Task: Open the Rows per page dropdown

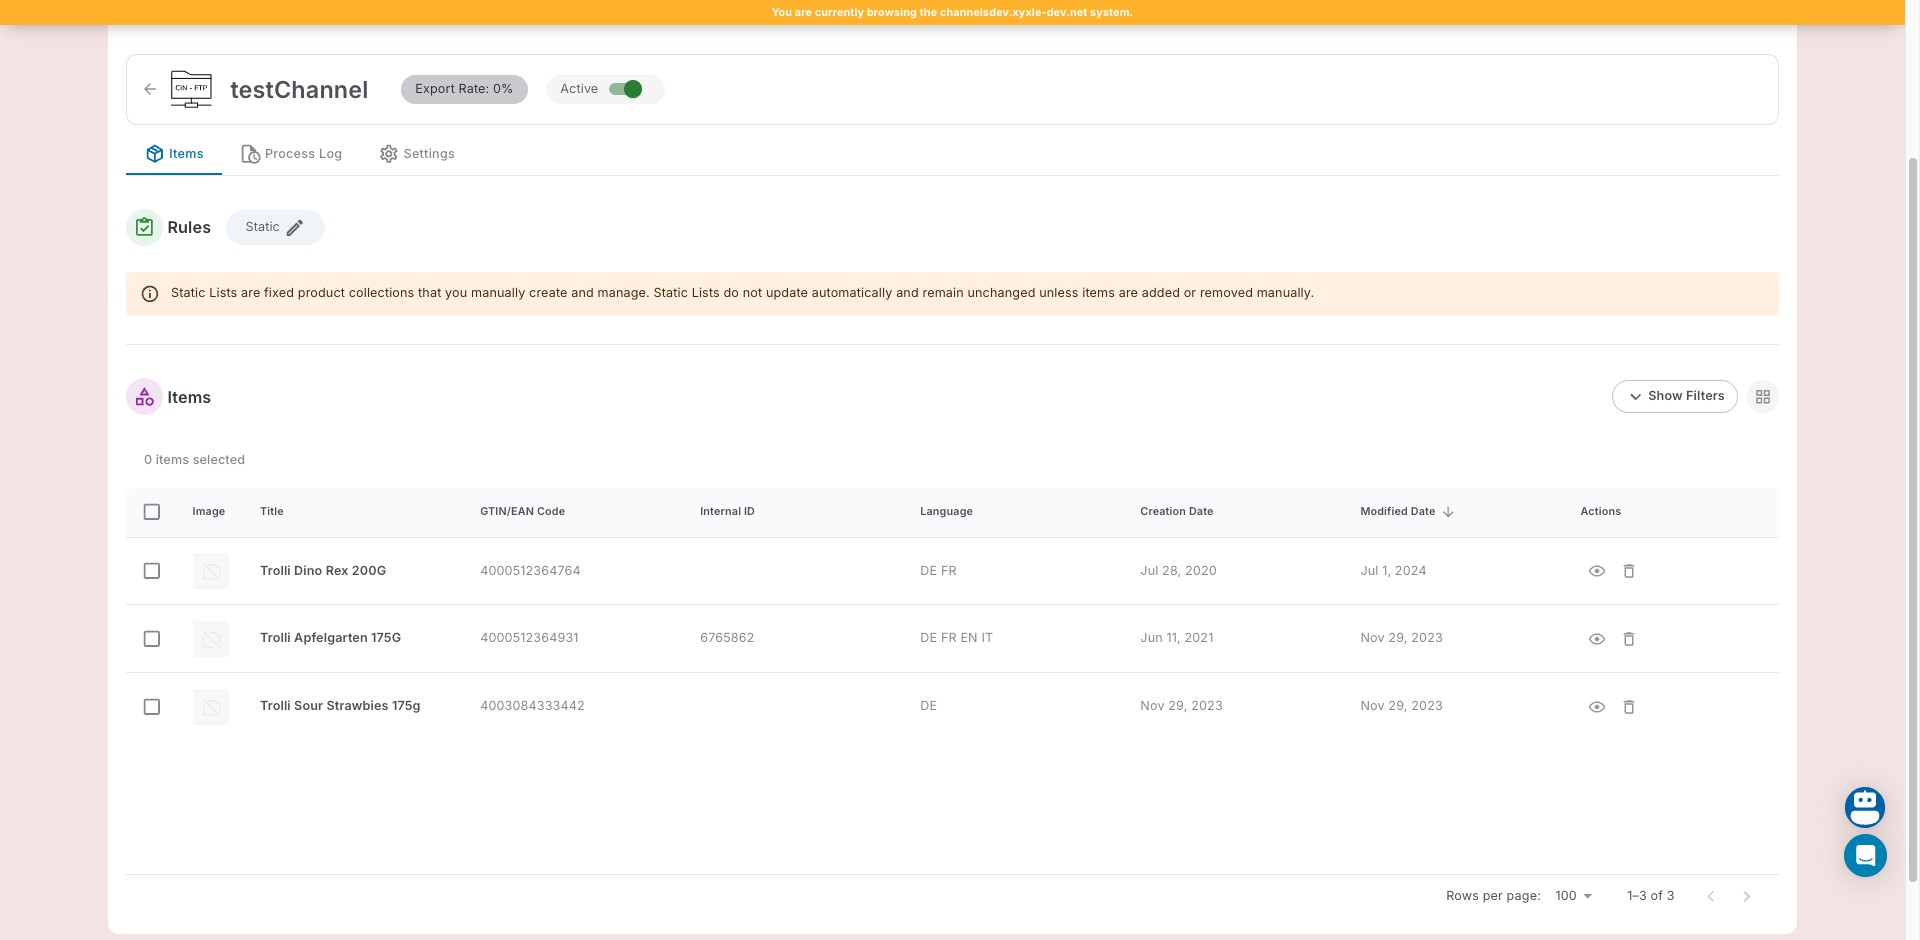Action: pos(1573,896)
